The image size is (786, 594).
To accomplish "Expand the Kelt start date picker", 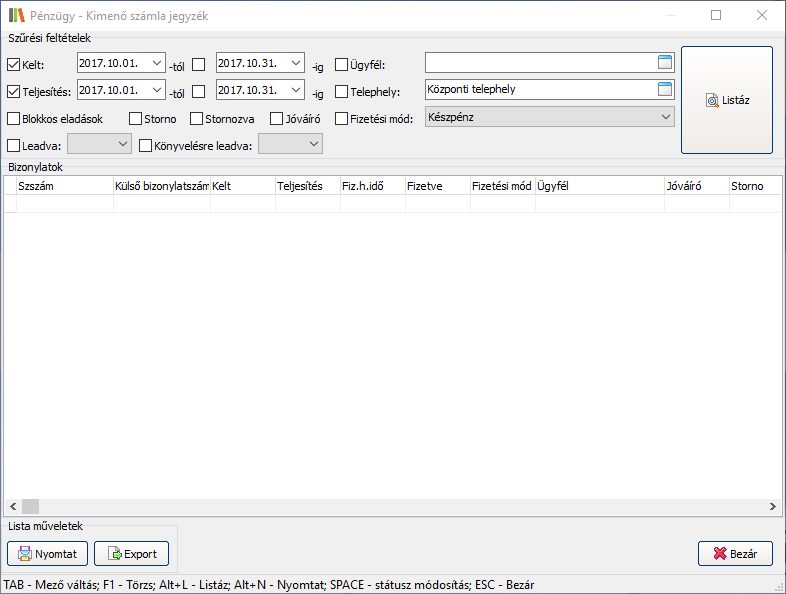I will (x=156, y=63).
